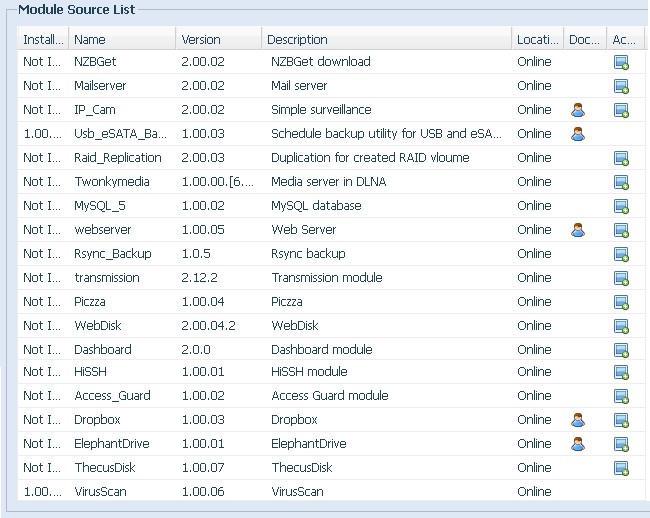
Task: Install ElephantDrive using action icon
Action: tap(621, 445)
